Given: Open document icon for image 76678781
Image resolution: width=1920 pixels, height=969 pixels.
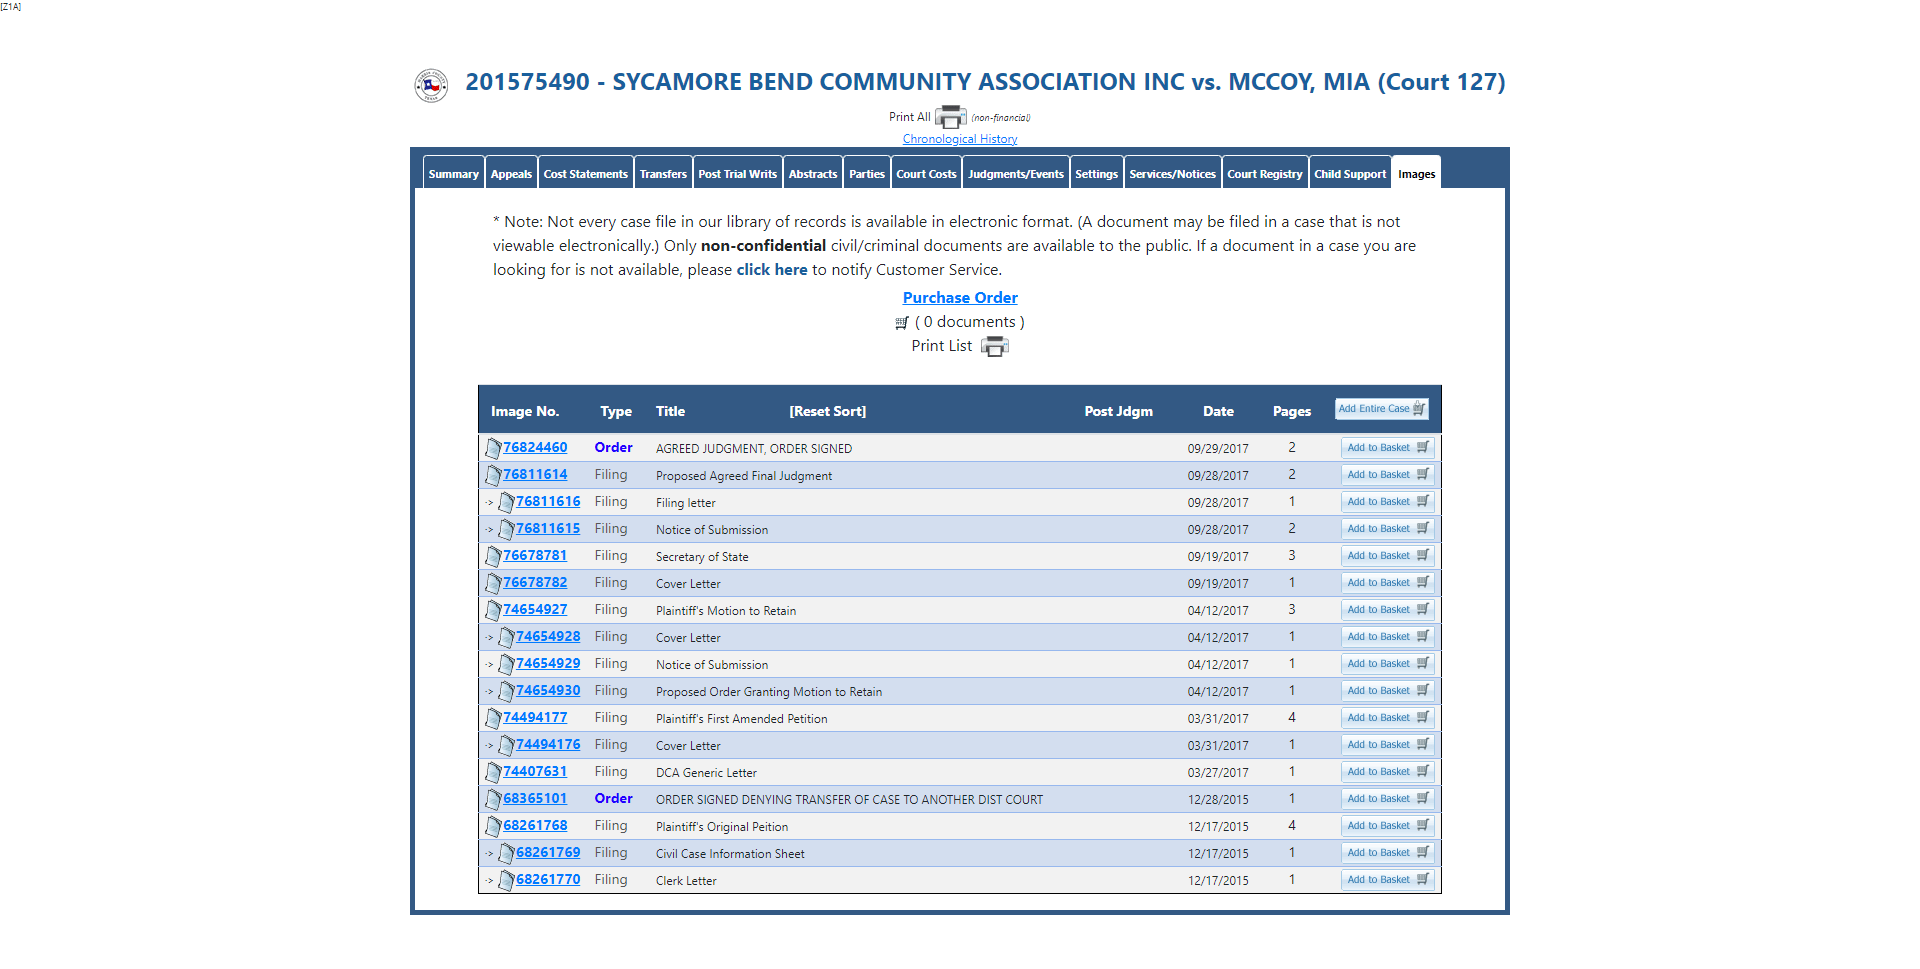Looking at the screenshot, I should (x=493, y=556).
